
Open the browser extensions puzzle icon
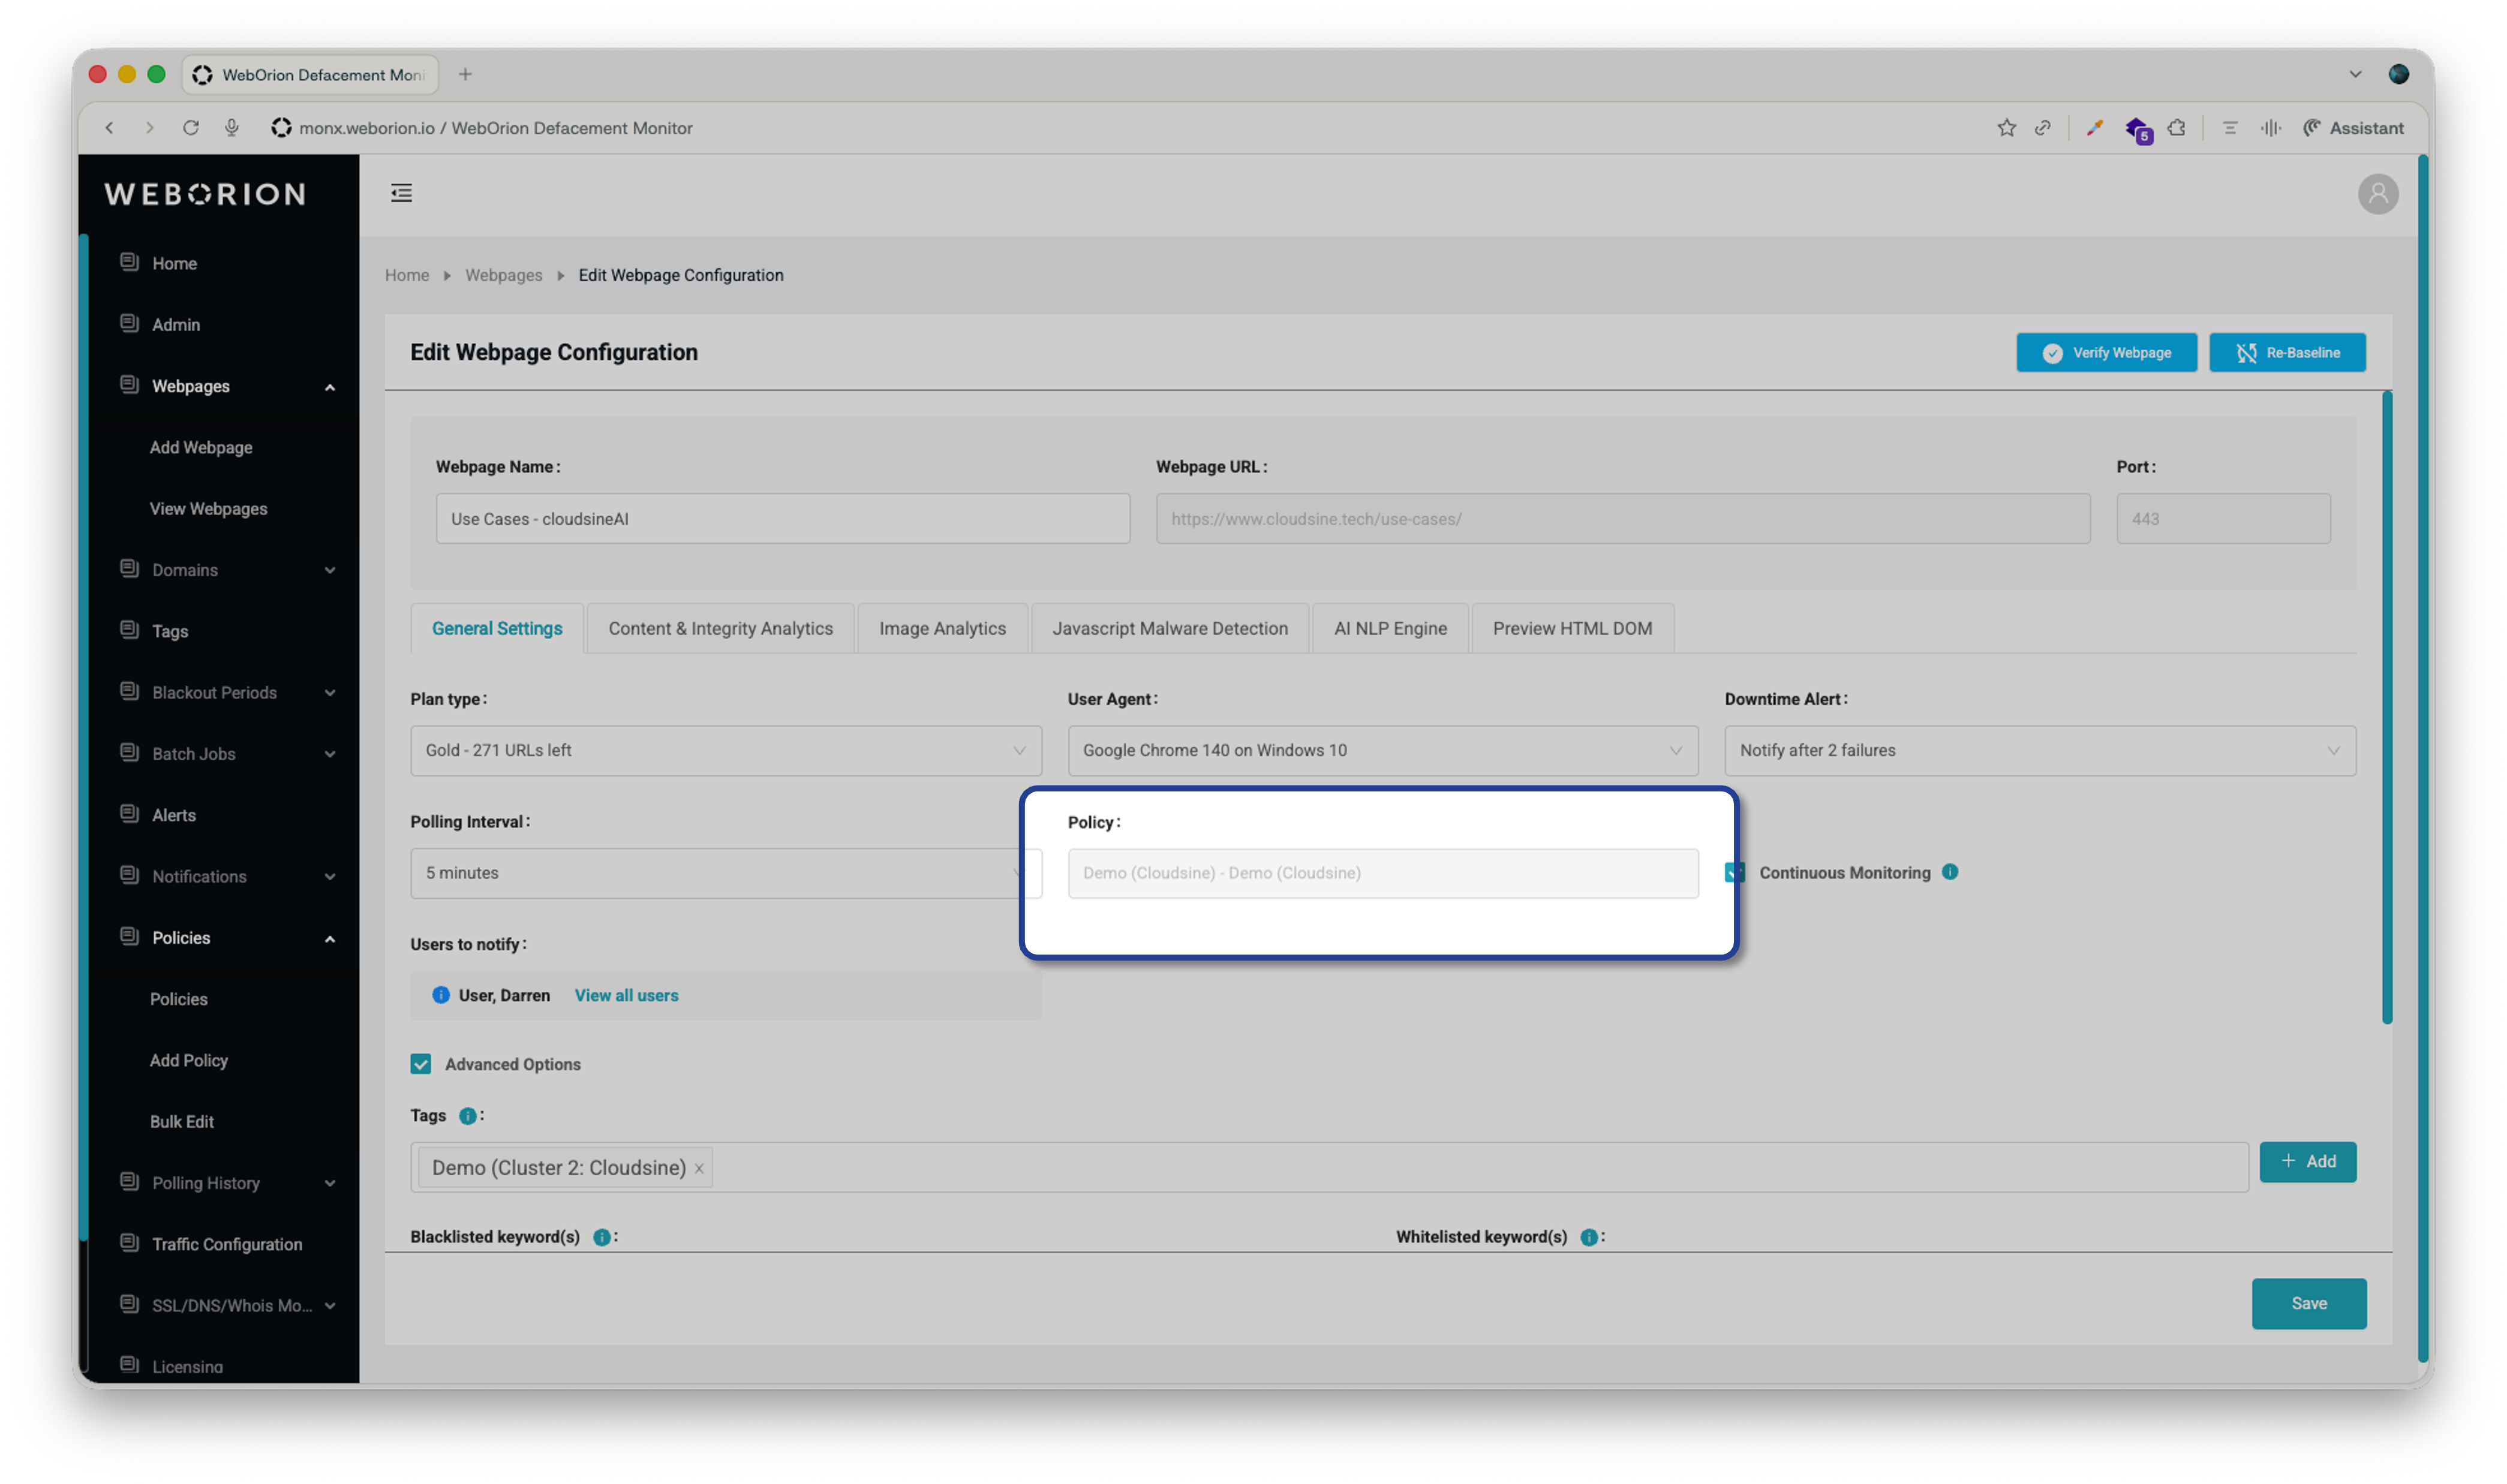coord(2176,128)
